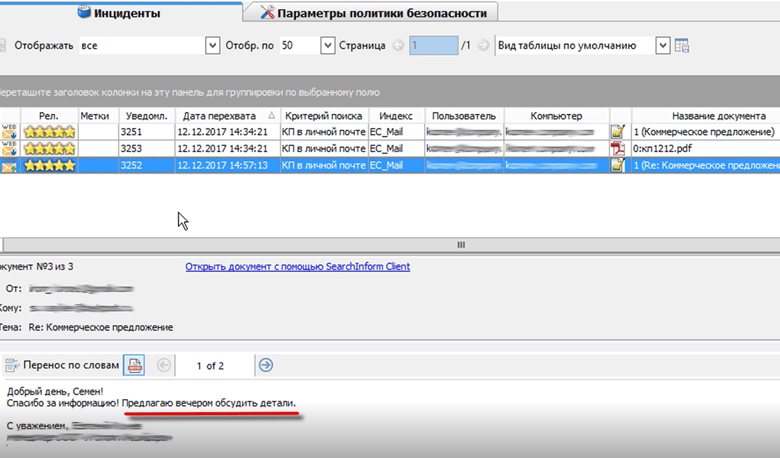This screenshot has width=780, height=458.
Task: Toggle Перенос по словам word wrap
Action: pos(62,366)
